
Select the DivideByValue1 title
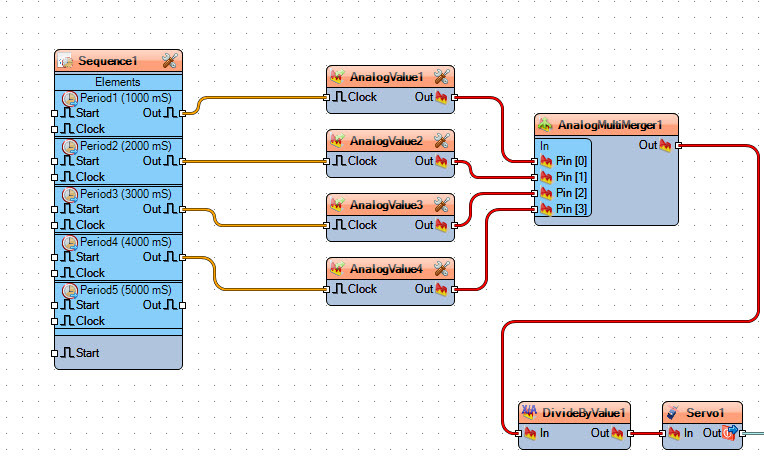583,413
